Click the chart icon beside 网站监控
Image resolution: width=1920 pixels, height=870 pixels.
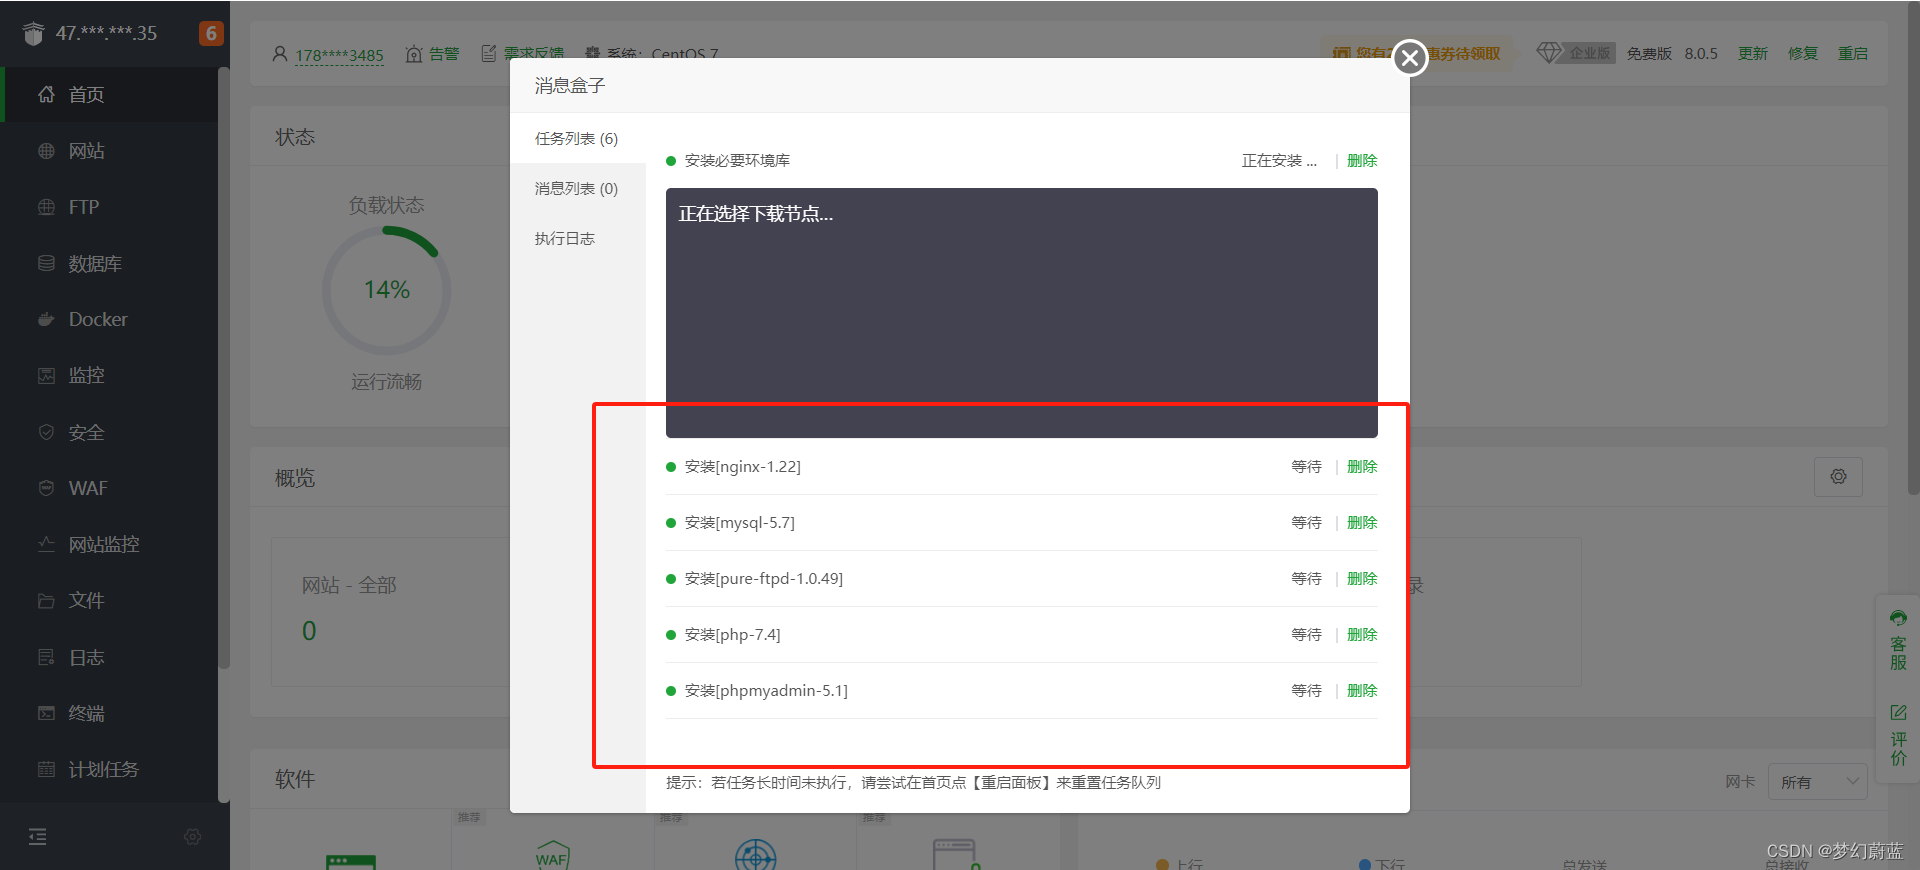tap(46, 544)
